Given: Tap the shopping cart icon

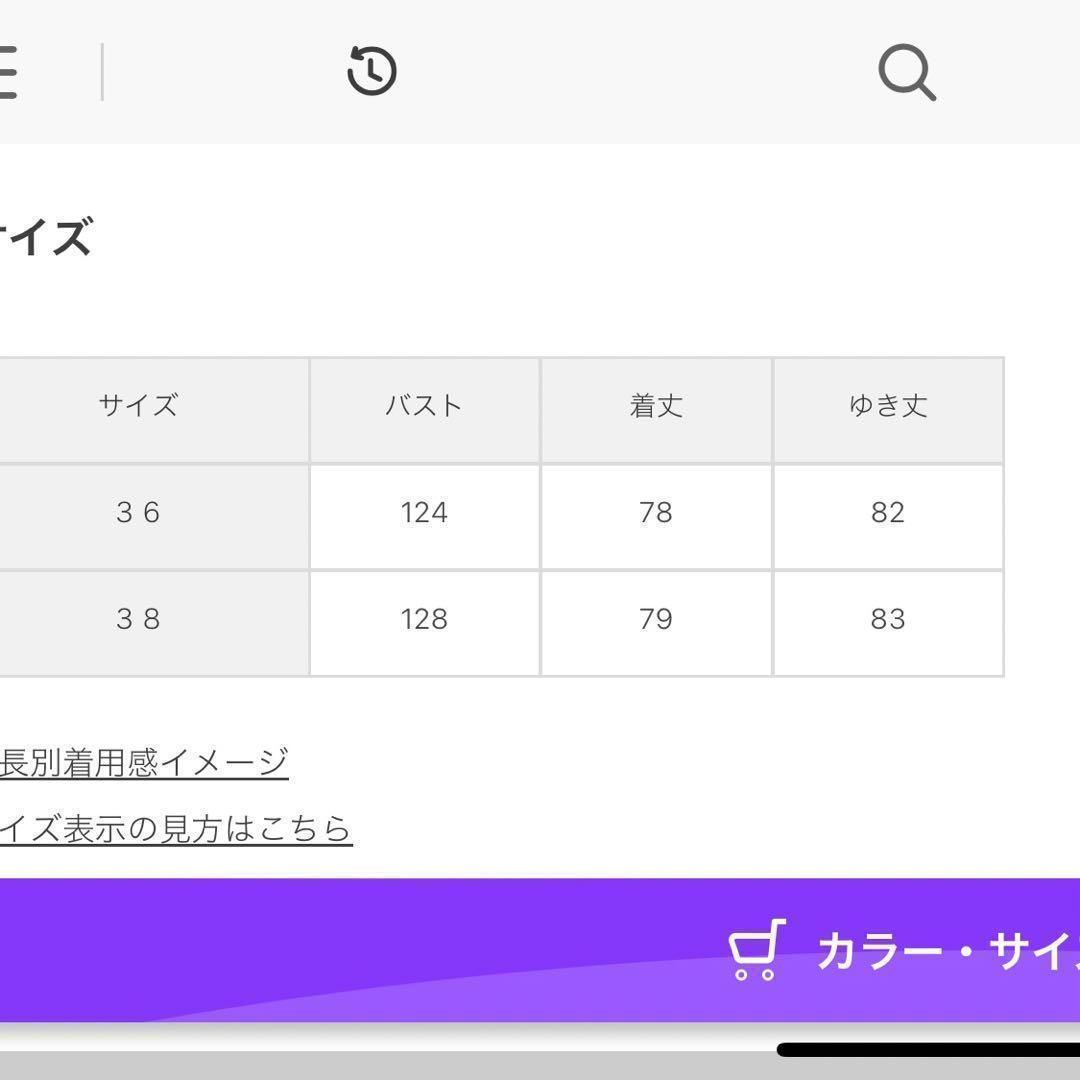Looking at the screenshot, I should [757, 949].
